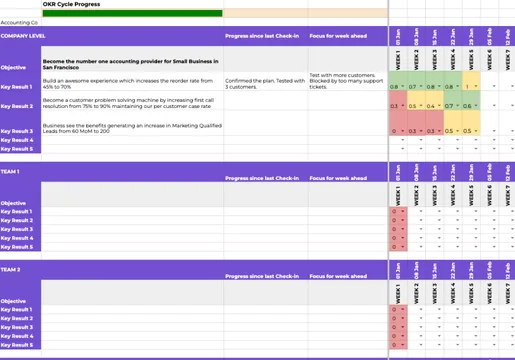
Task: Open Team 1 Key Result 1 Week 1 dropdown
Action: tap(403, 211)
